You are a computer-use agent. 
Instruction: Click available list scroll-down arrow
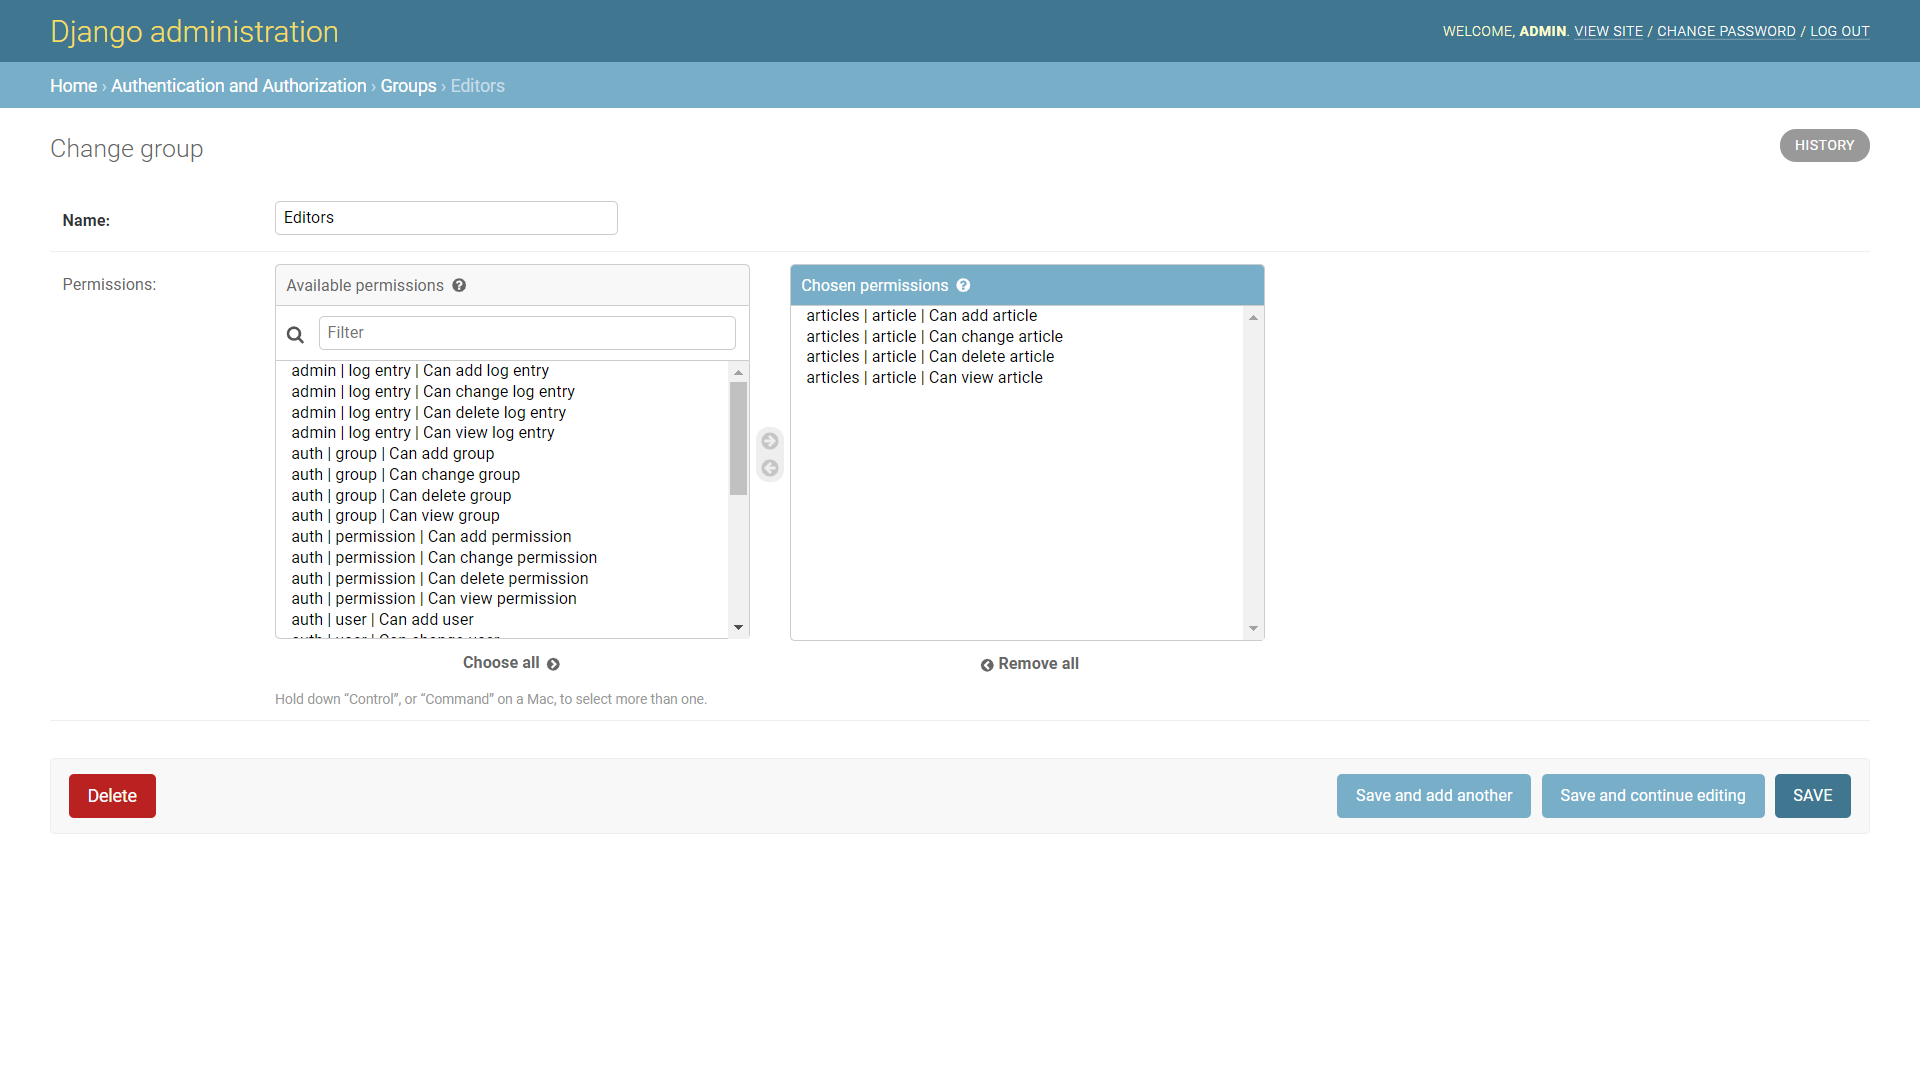coord(738,628)
